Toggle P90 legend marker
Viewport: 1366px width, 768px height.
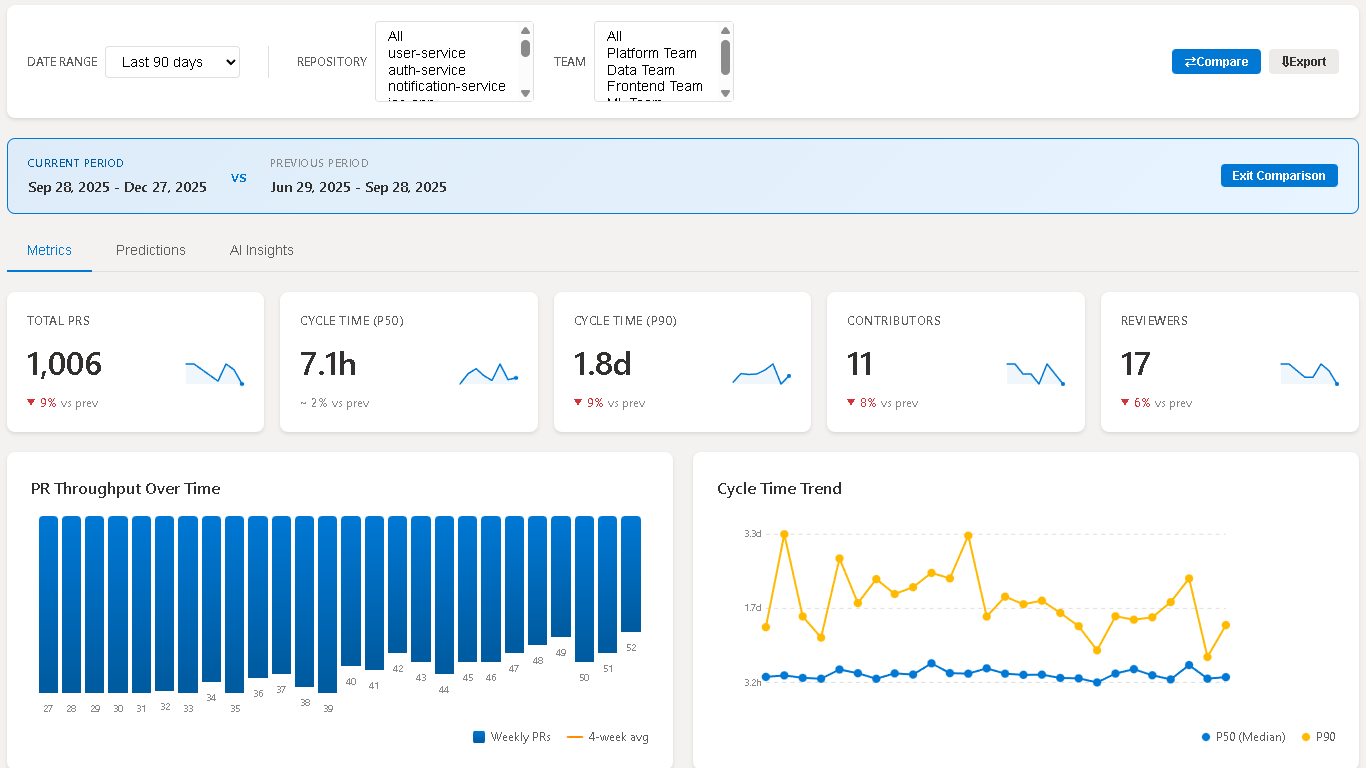click(x=1306, y=737)
